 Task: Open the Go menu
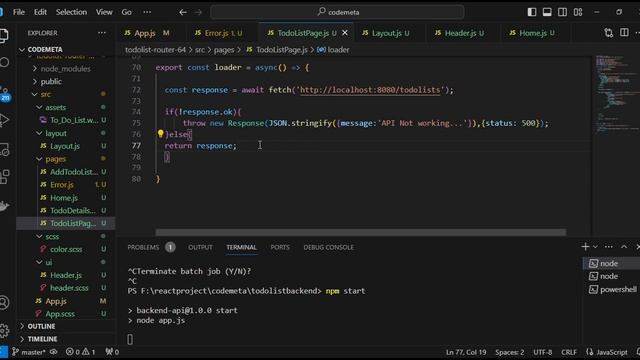(x=127, y=12)
